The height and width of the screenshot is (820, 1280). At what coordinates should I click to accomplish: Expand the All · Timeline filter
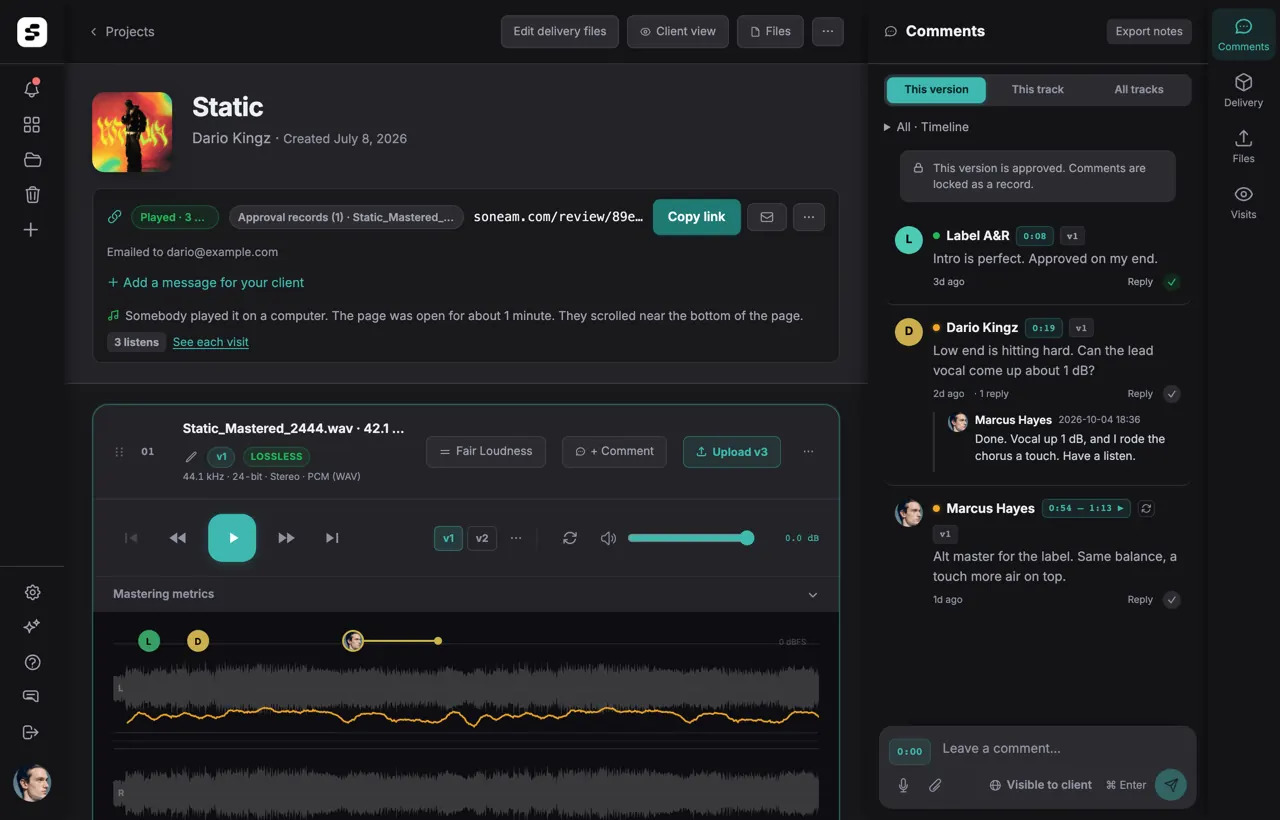(x=926, y=127)
